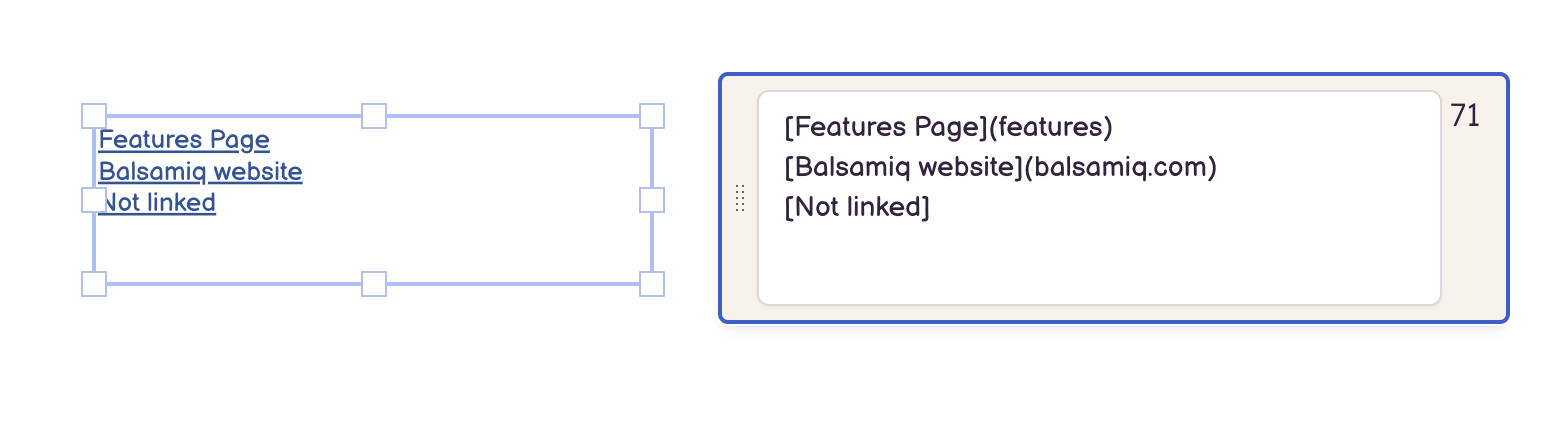Open the Balsamiq website link
This screenshot has height=440, width=1566.
(x=200, y=171)
